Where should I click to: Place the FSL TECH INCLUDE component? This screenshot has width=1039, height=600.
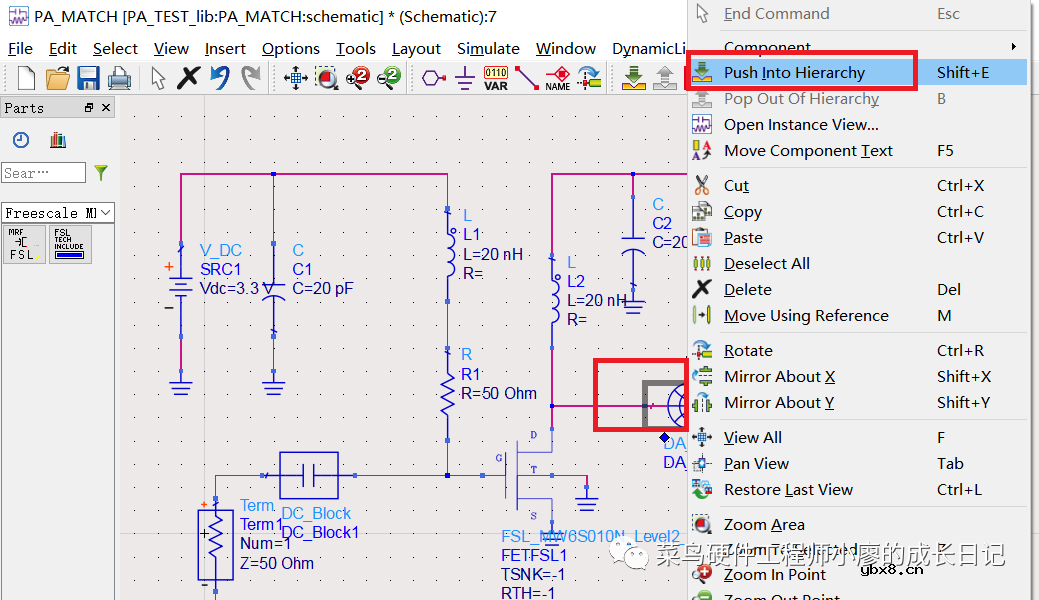(70, 244)
